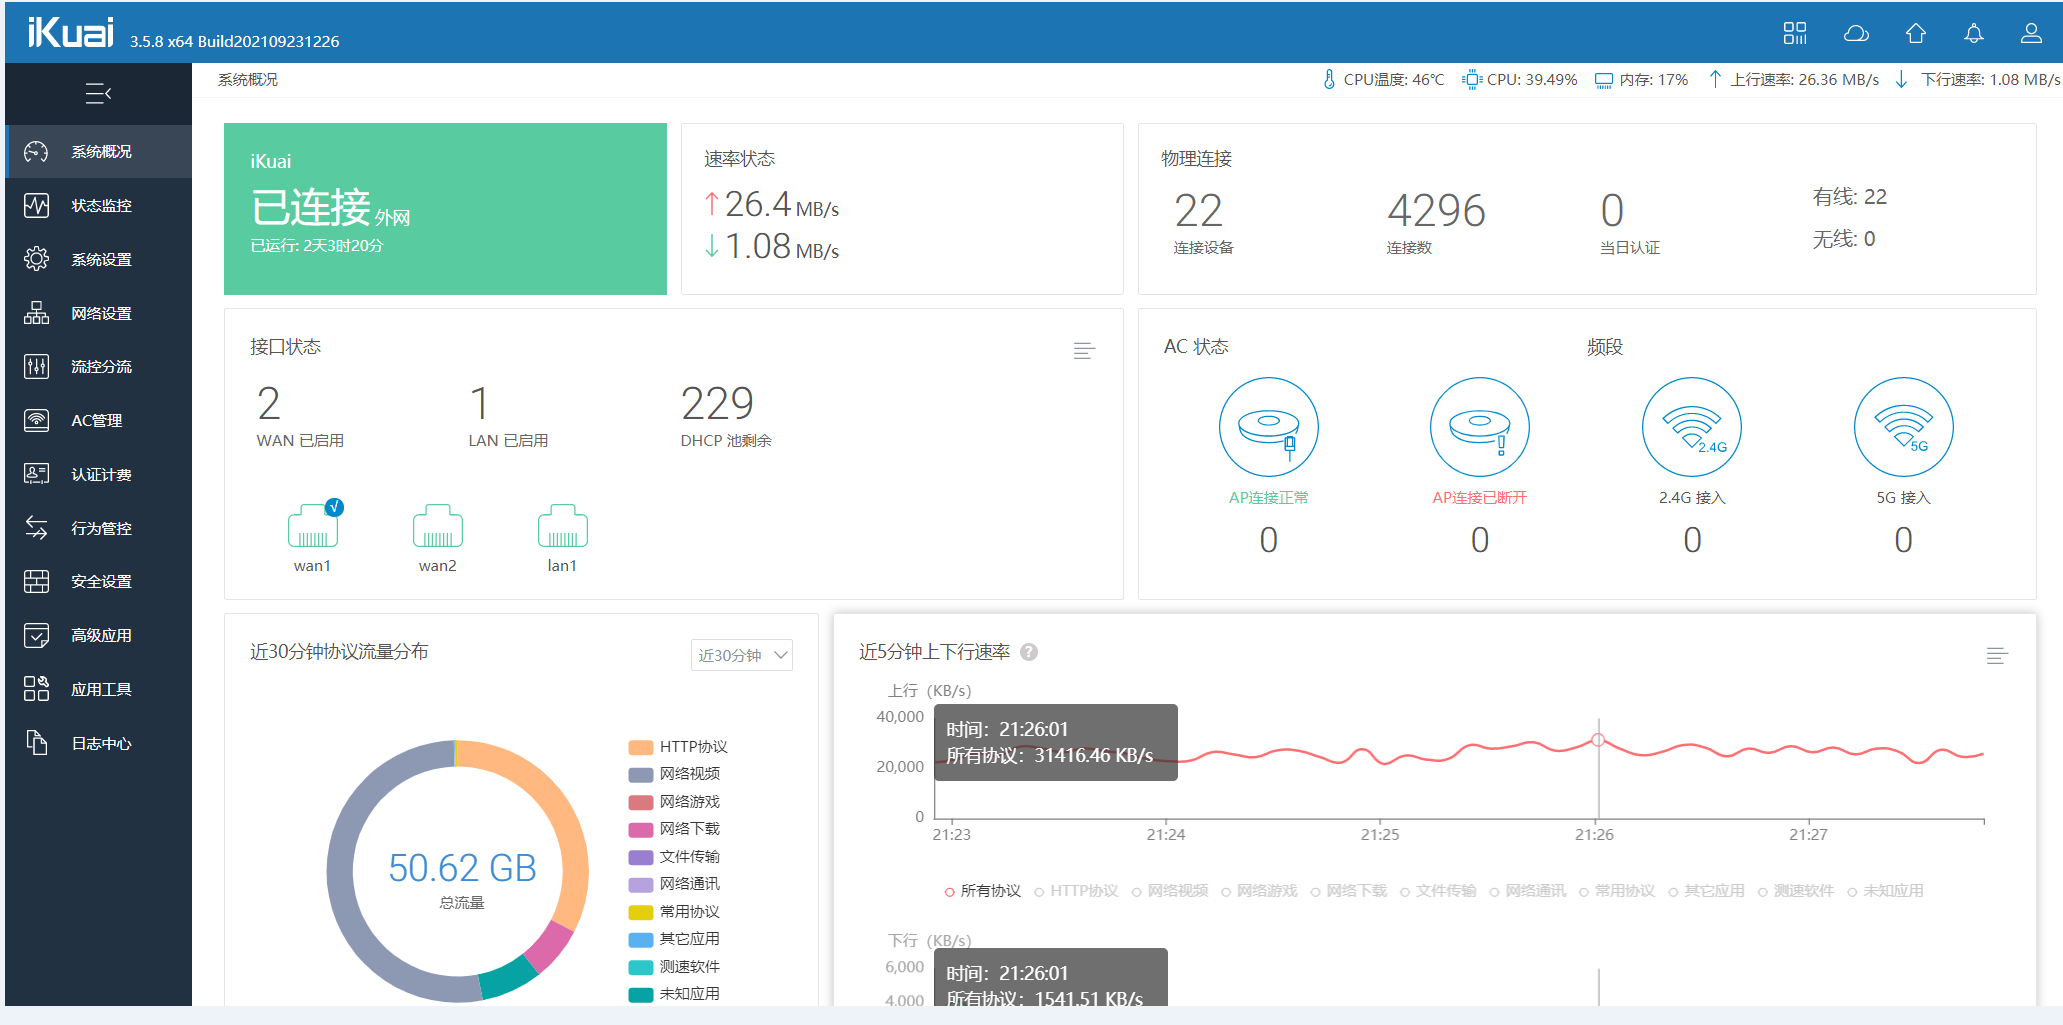
Task: Toggle 所有协议 series in chart legend
Action: click(x=983, y=891)
